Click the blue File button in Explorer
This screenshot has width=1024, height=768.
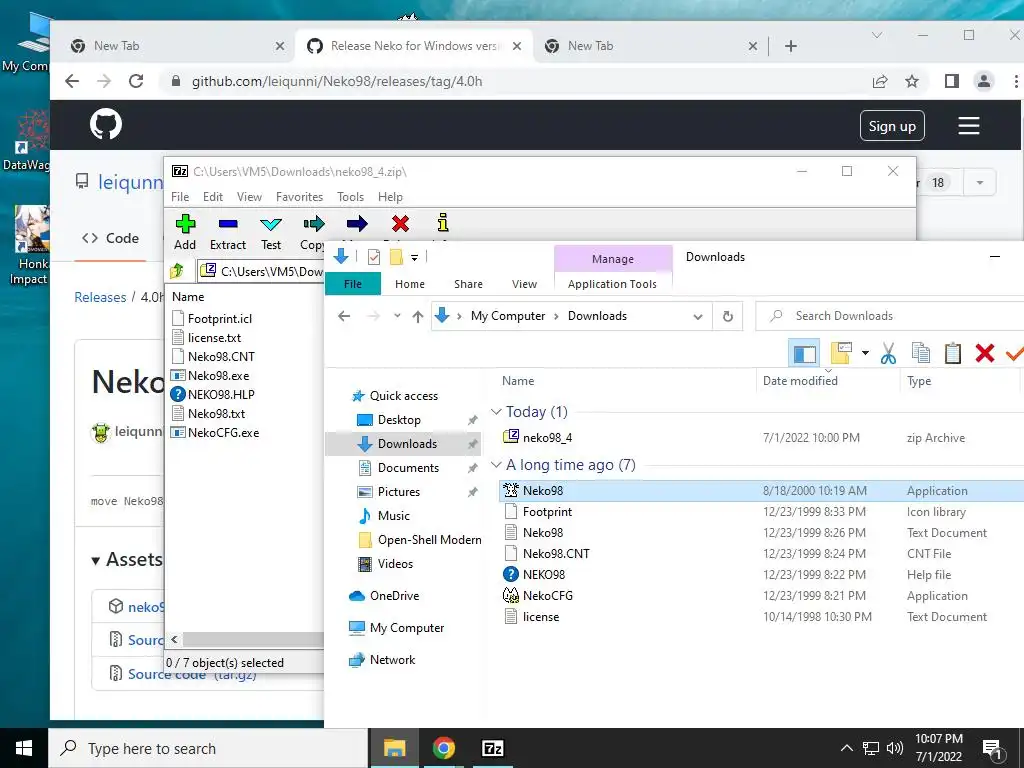point(353,284)
